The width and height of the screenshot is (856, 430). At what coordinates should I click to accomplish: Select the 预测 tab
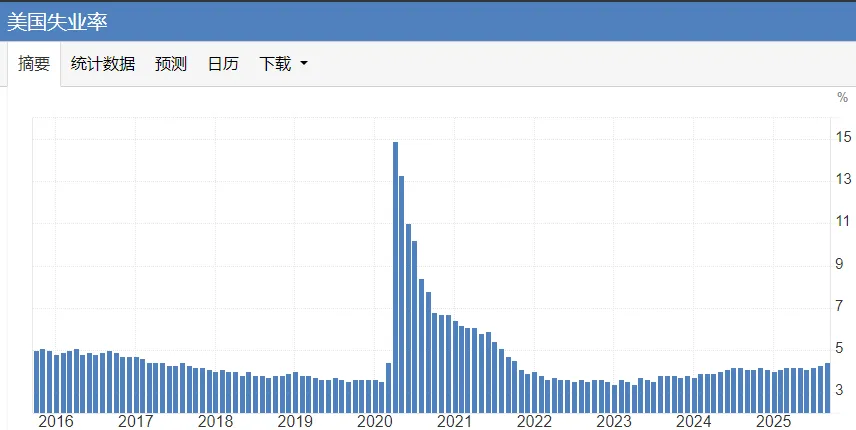point(171,64)
